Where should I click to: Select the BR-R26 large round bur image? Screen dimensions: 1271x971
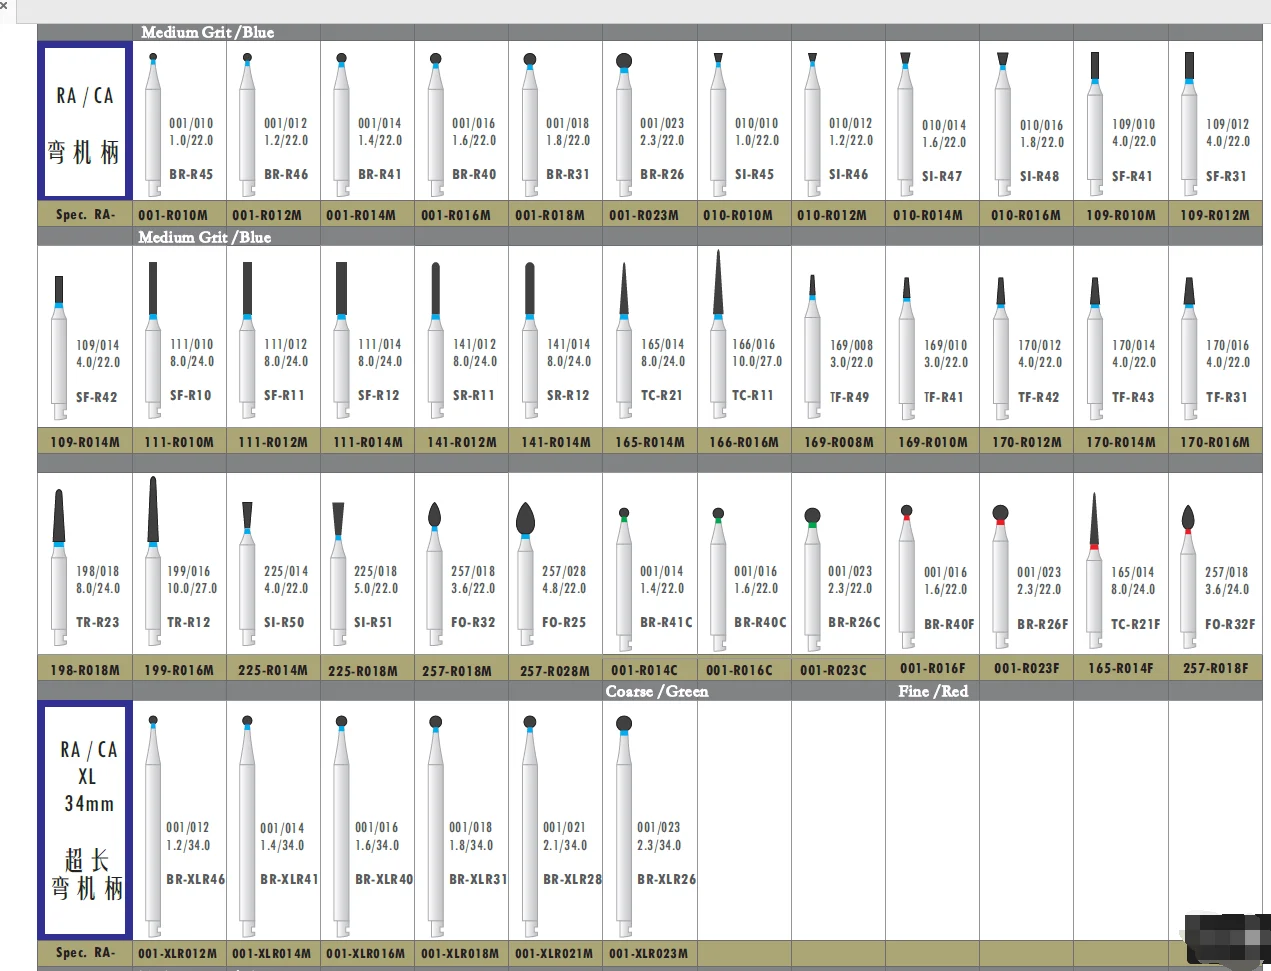pyautogui.click(x=624, y=125)
